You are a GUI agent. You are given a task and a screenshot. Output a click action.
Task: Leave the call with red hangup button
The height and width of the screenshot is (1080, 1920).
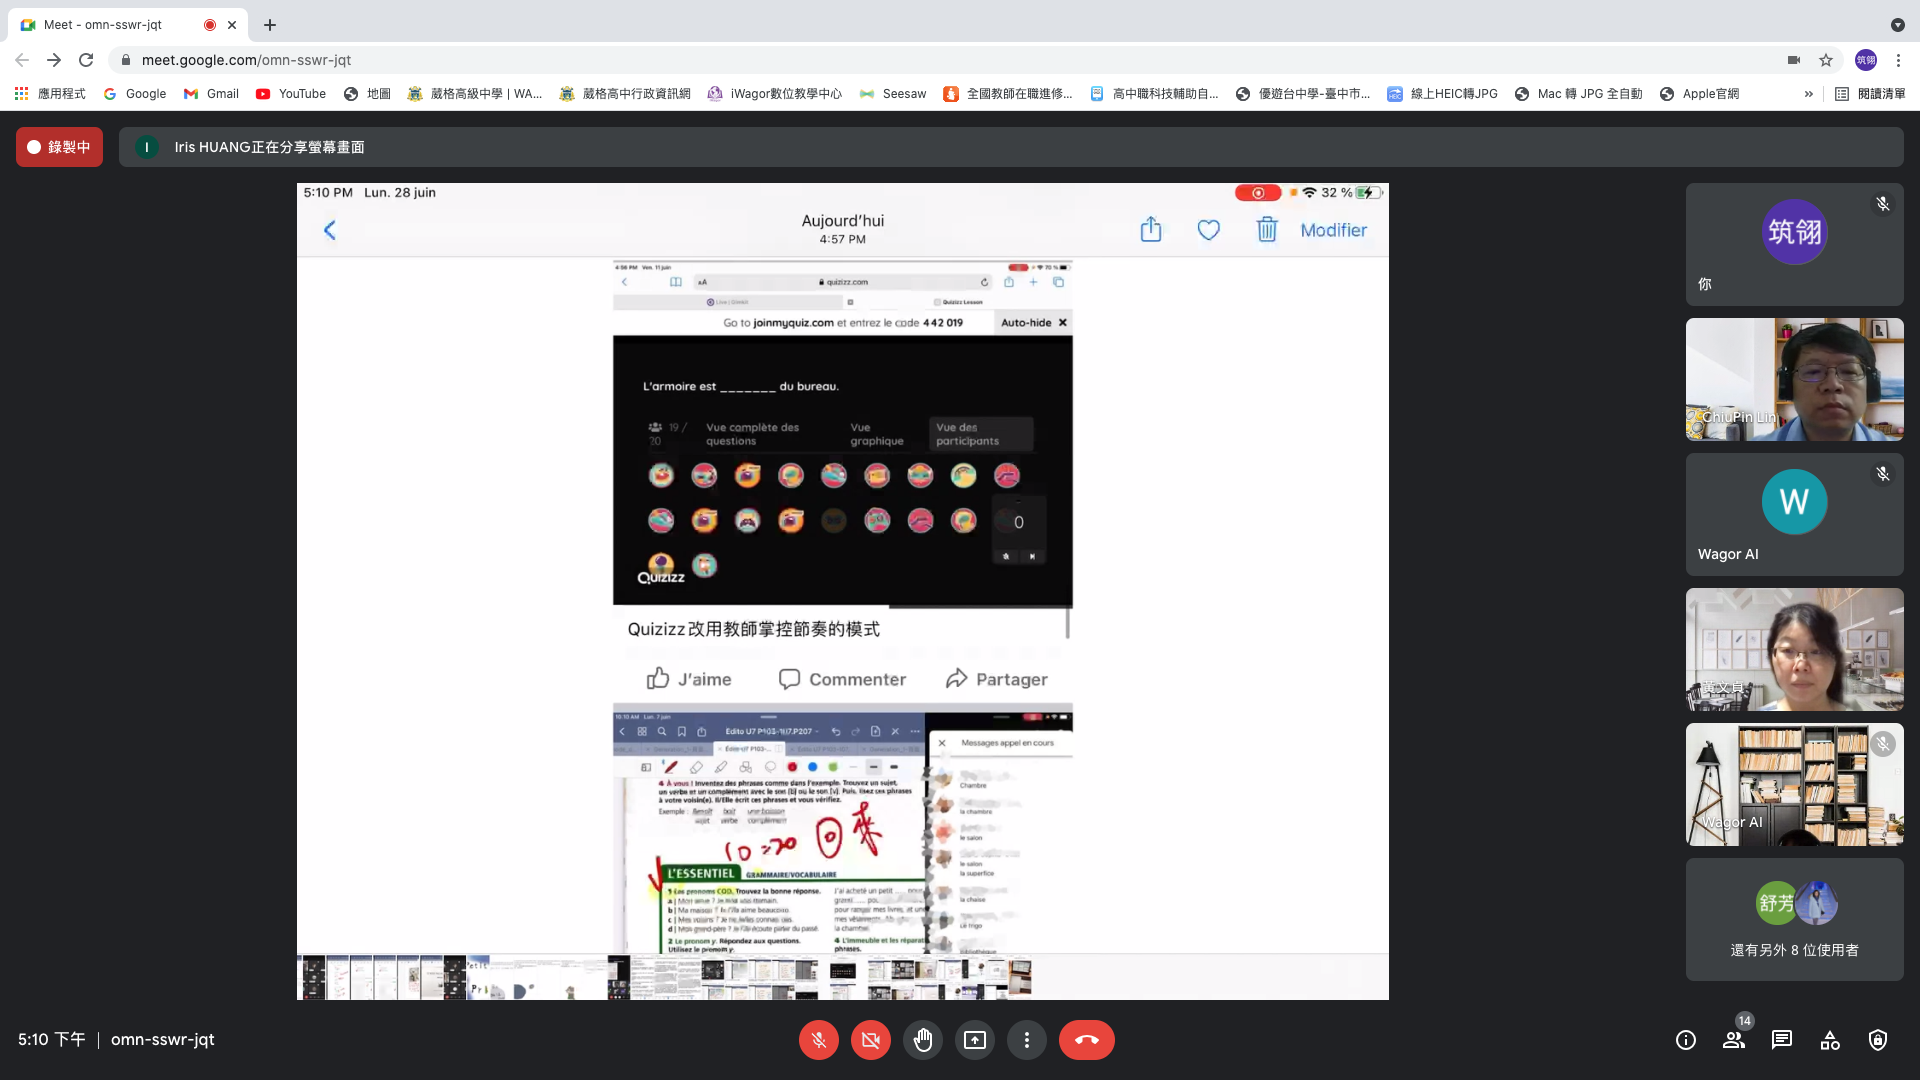[1086, 1040]
